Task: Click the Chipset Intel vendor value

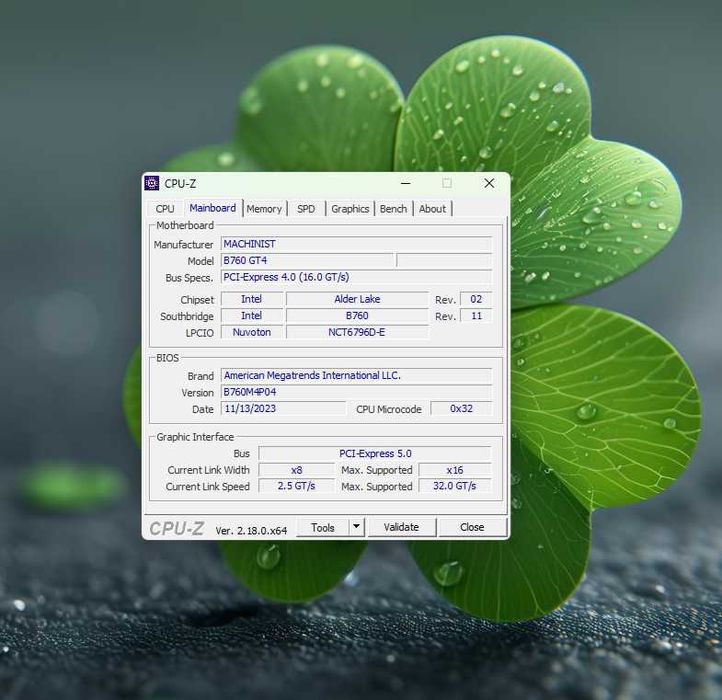Action: pyautogui.click(x=251, y=299)
